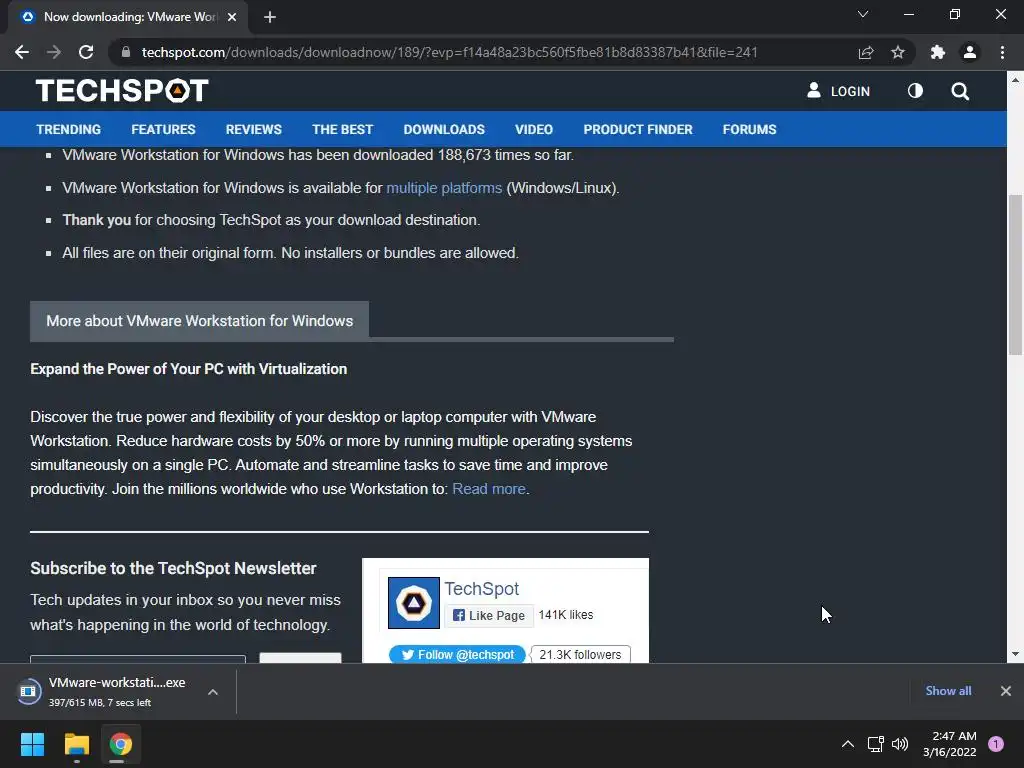The width and height of the screenshot is (1024, 768).
Task: Click the page scrollbar up arrow
Action: click(1016, 80)
